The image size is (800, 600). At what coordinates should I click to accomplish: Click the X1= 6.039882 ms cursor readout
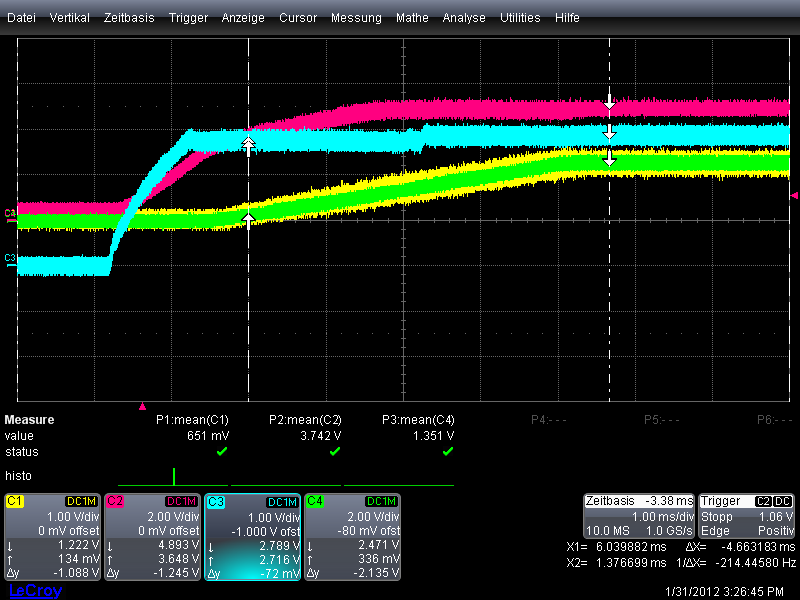click(x=617, y=547)
